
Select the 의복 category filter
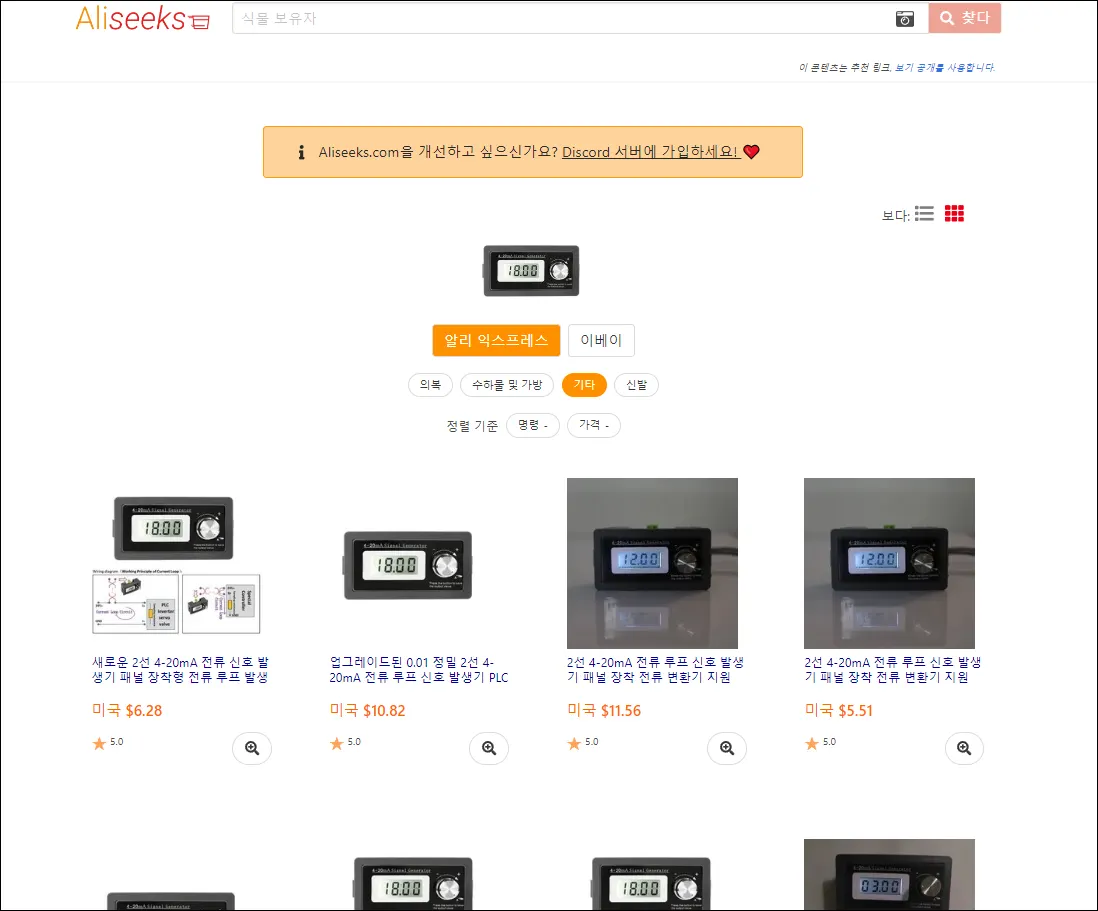point(430,385)
